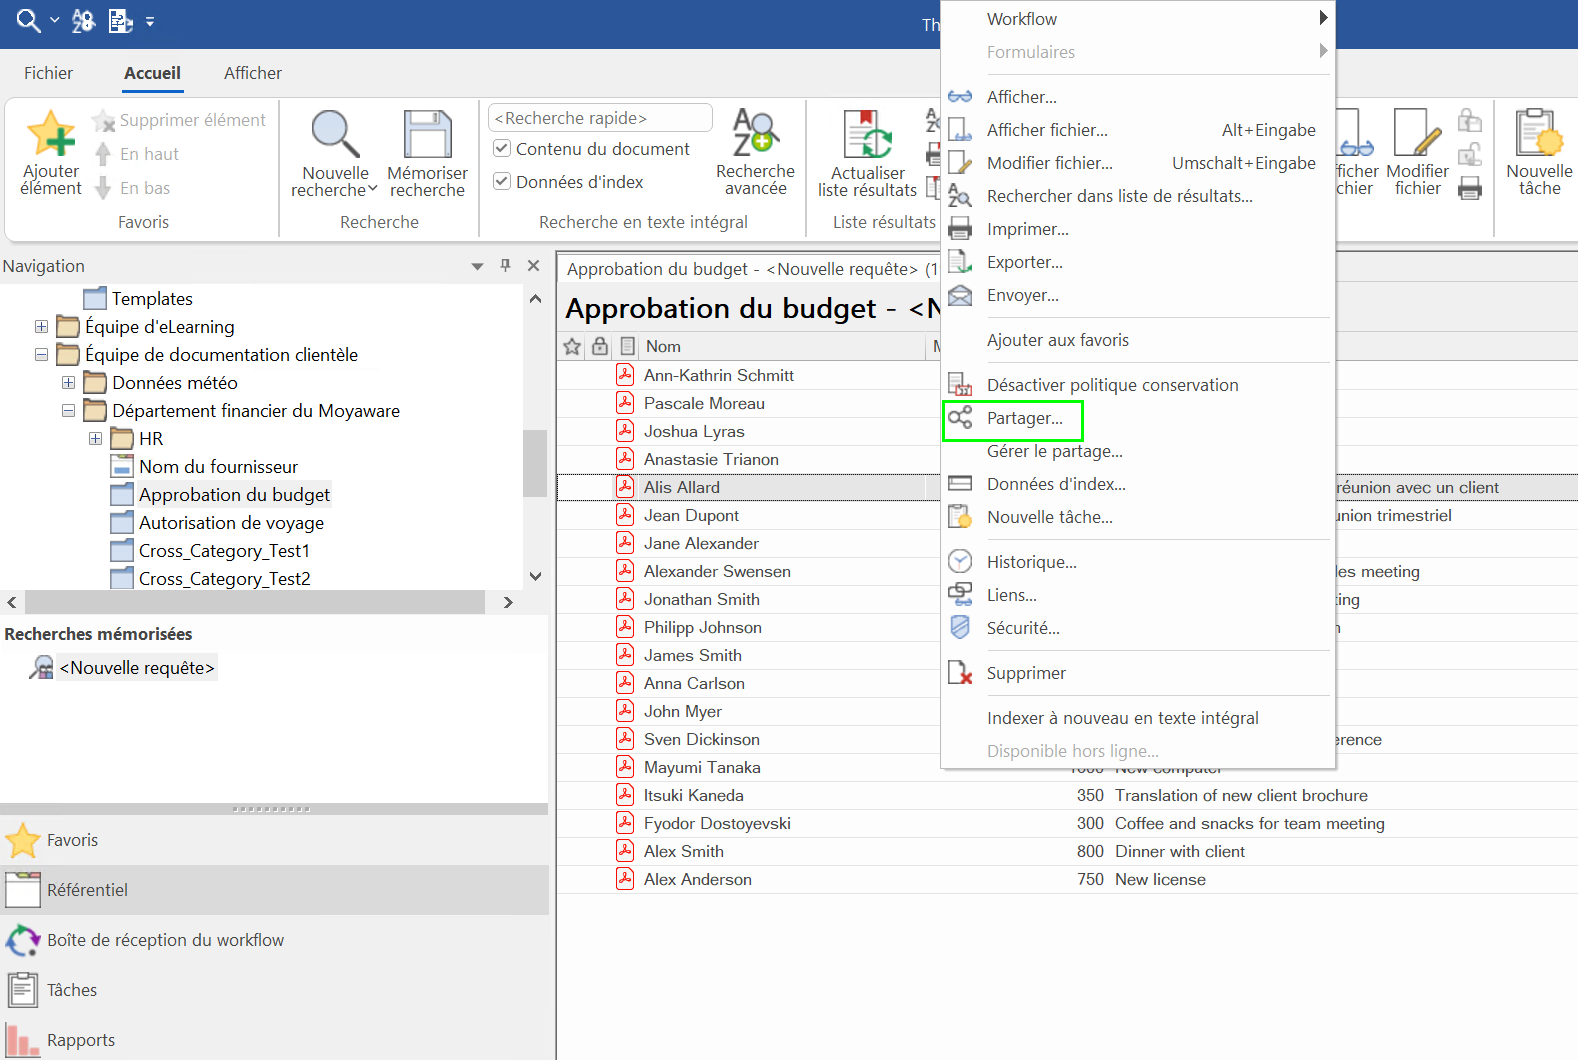
Task: Switch to the Afficher ribbon tab
Action: [253, 73]
